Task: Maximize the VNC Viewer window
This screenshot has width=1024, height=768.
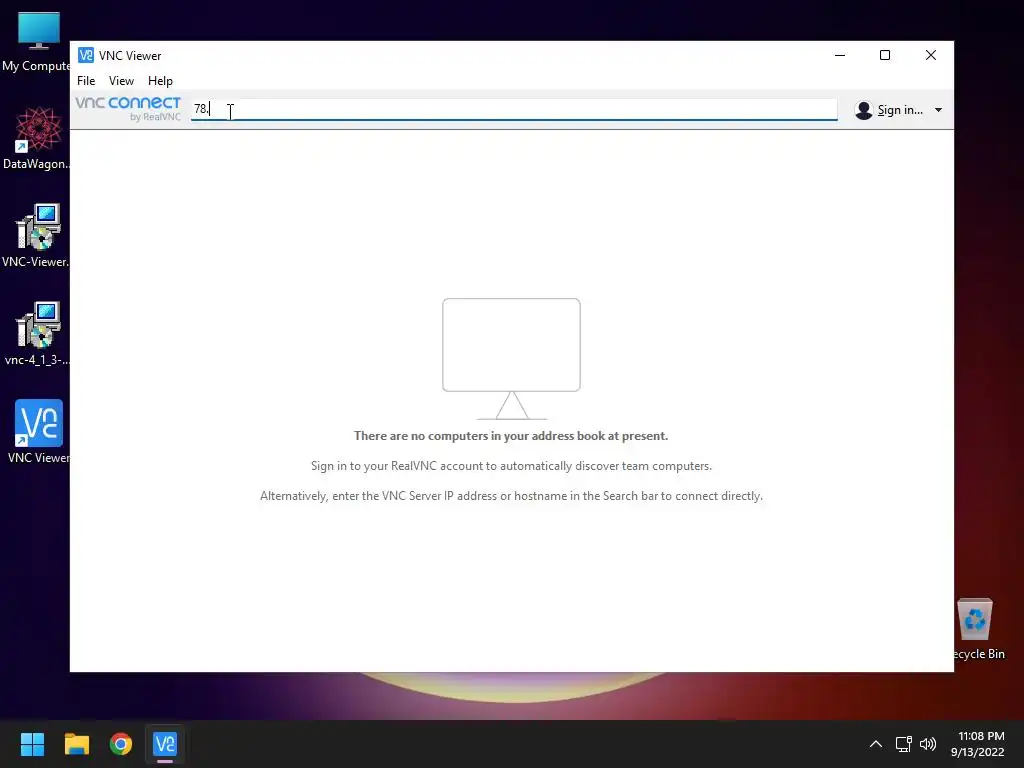Action: (x=885, y=56)
